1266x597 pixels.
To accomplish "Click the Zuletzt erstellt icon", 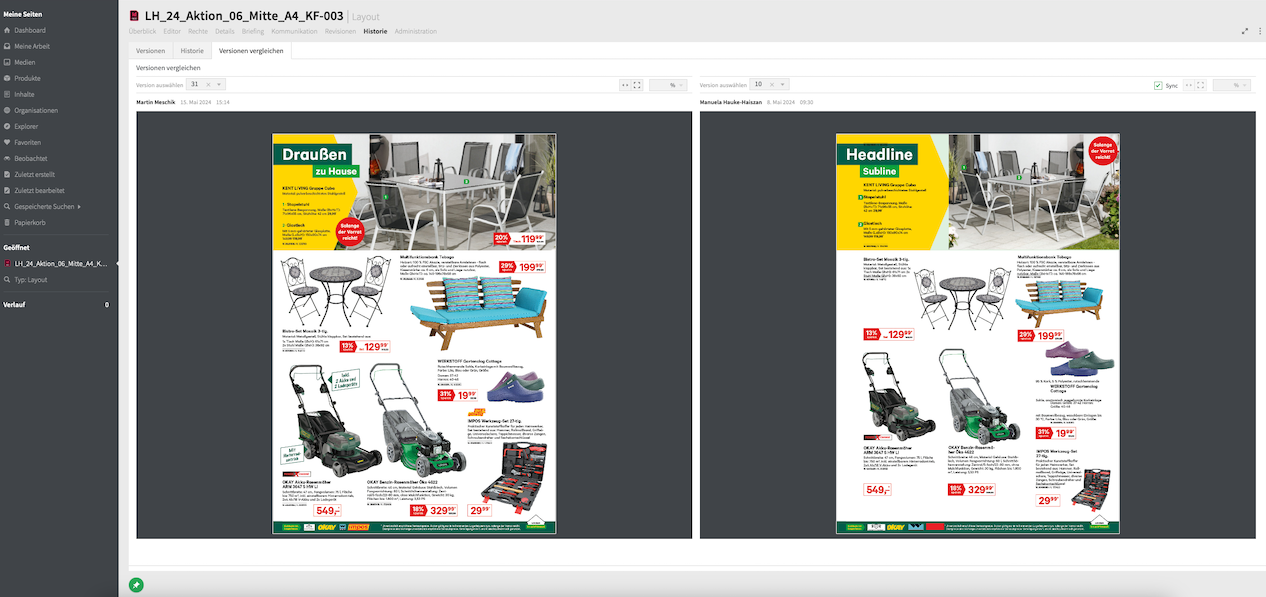I will pyautogui.click(x=7, y=174).
